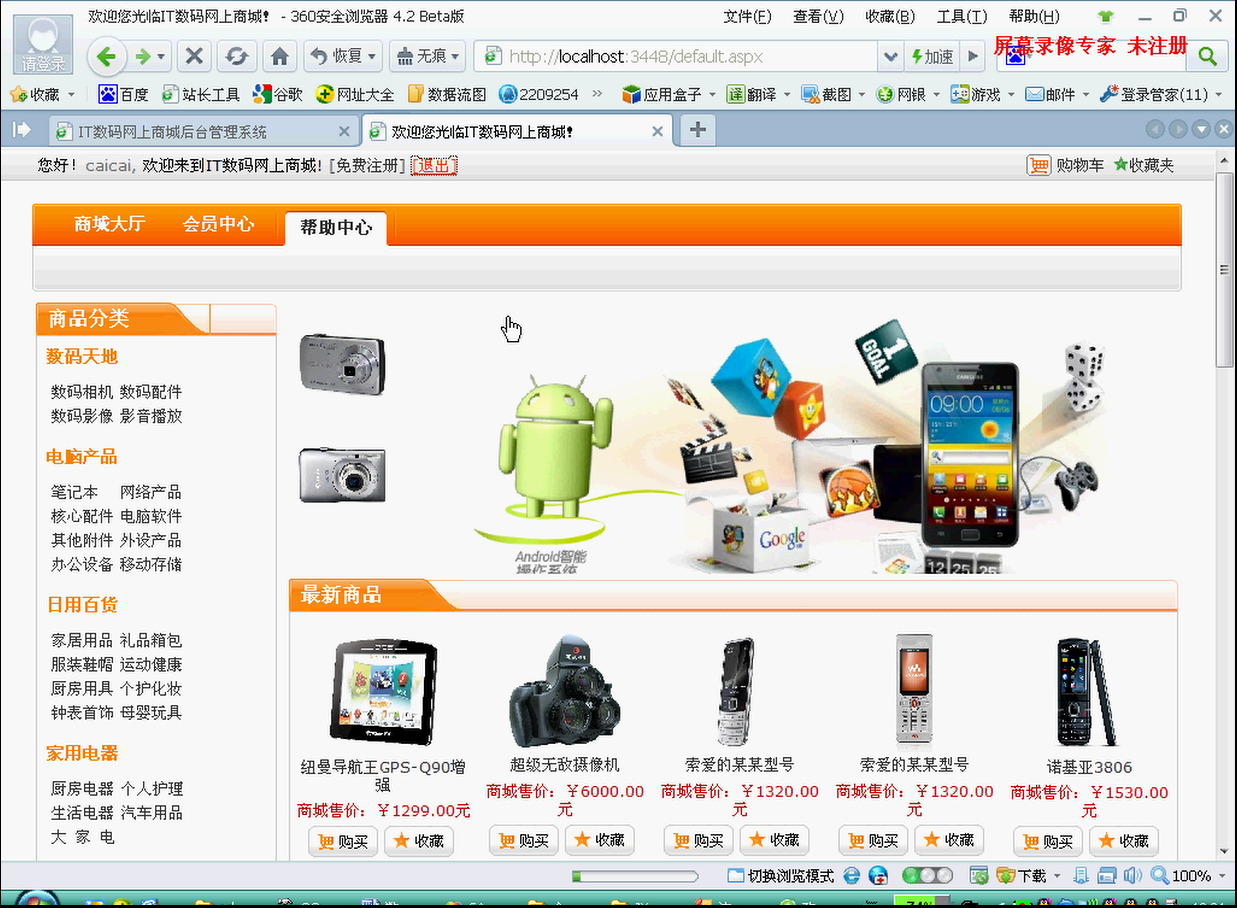Toggle the status bar sound speaker icon
Viewport: 1237px width, 908px height.
pyautogui.click(x=1132, y=876)
